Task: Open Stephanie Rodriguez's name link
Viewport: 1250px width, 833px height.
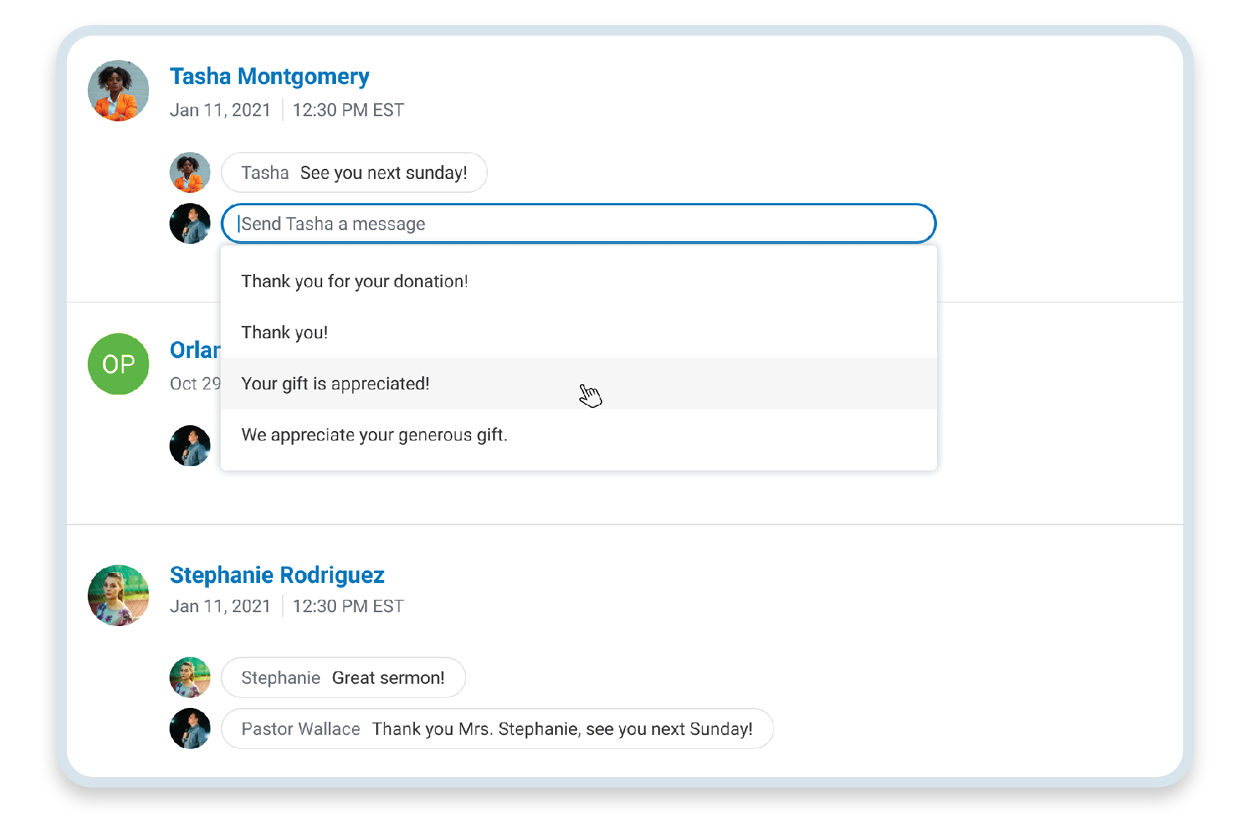Action: pos(277,575)
